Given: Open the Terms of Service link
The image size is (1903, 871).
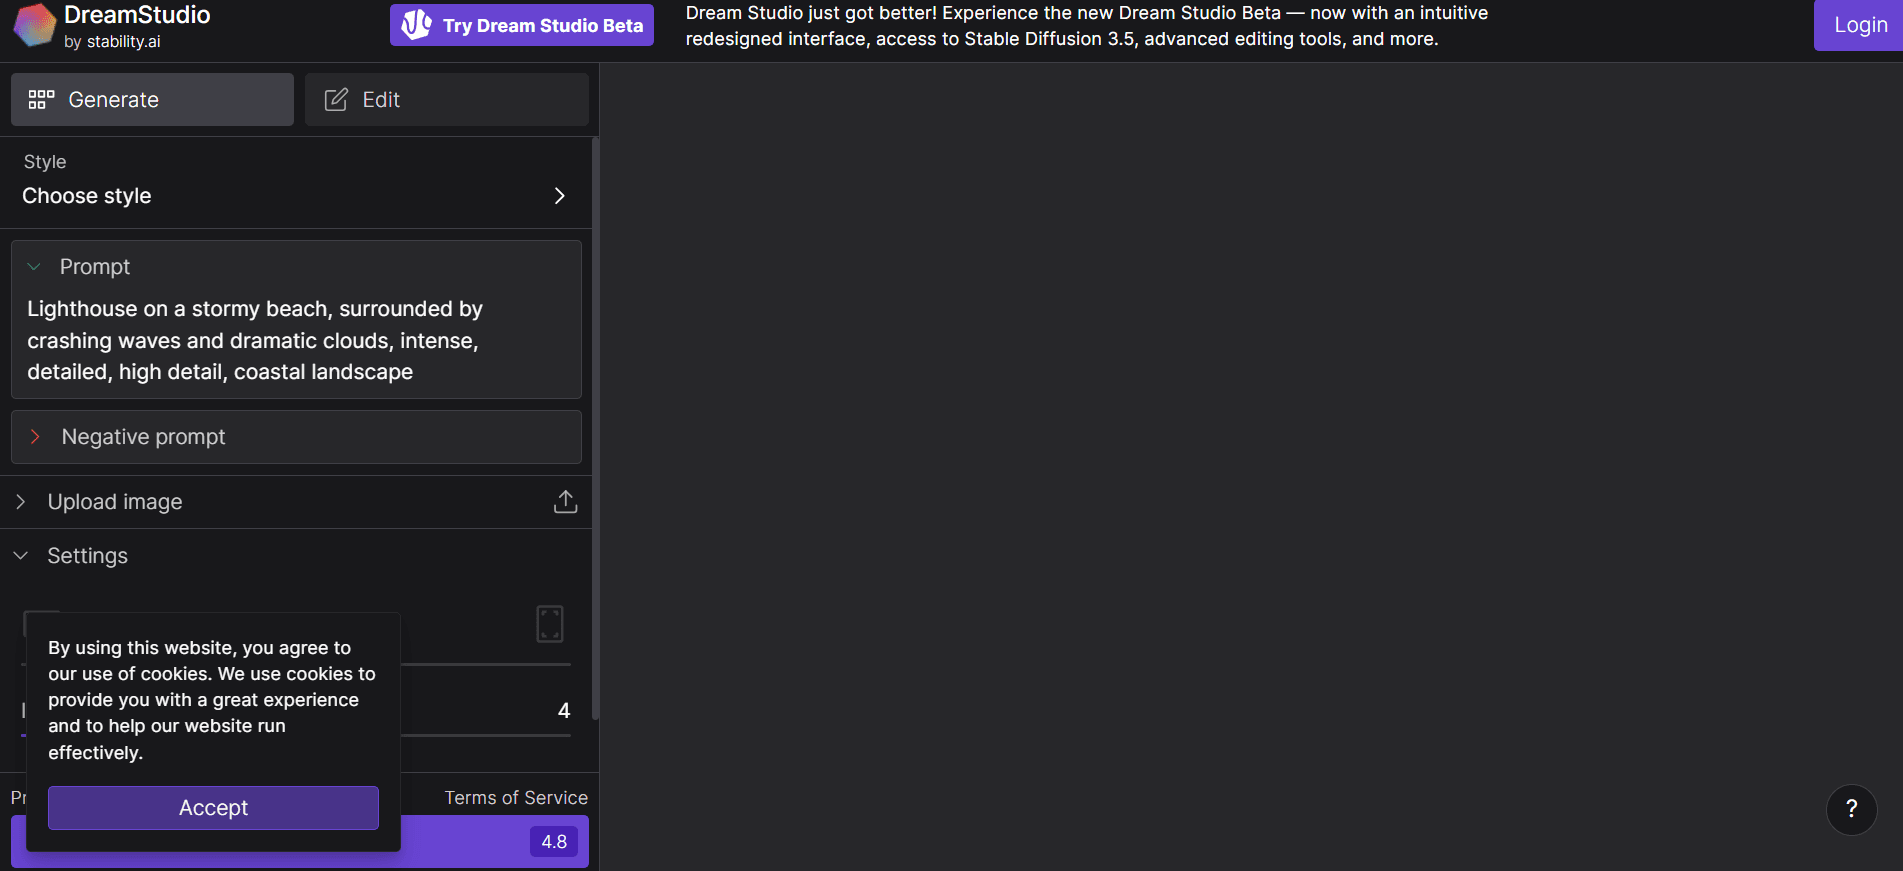Looking at the screenshot, I should 516,798.
